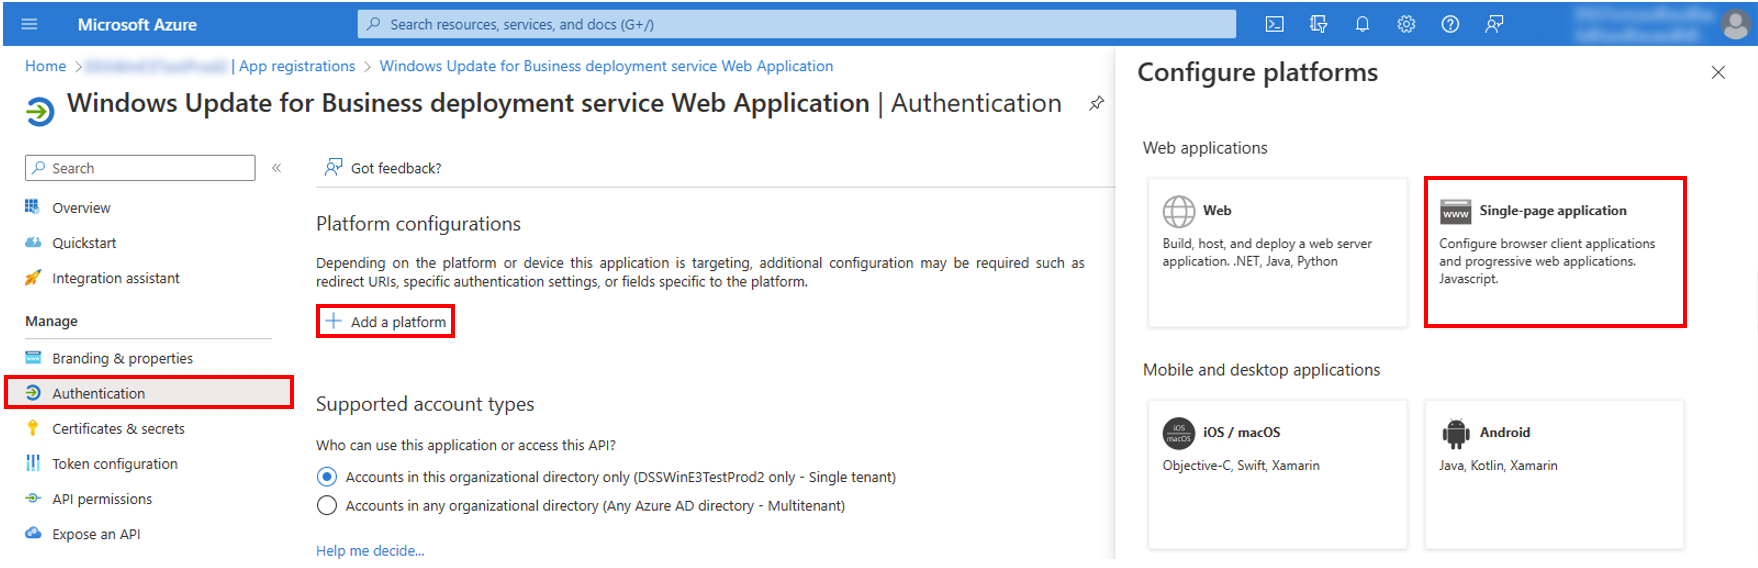Screen dimensions: 1758x568
Task: Close the Configure platforms panel
Action: pyautogui.click(x=1718, y=72)
